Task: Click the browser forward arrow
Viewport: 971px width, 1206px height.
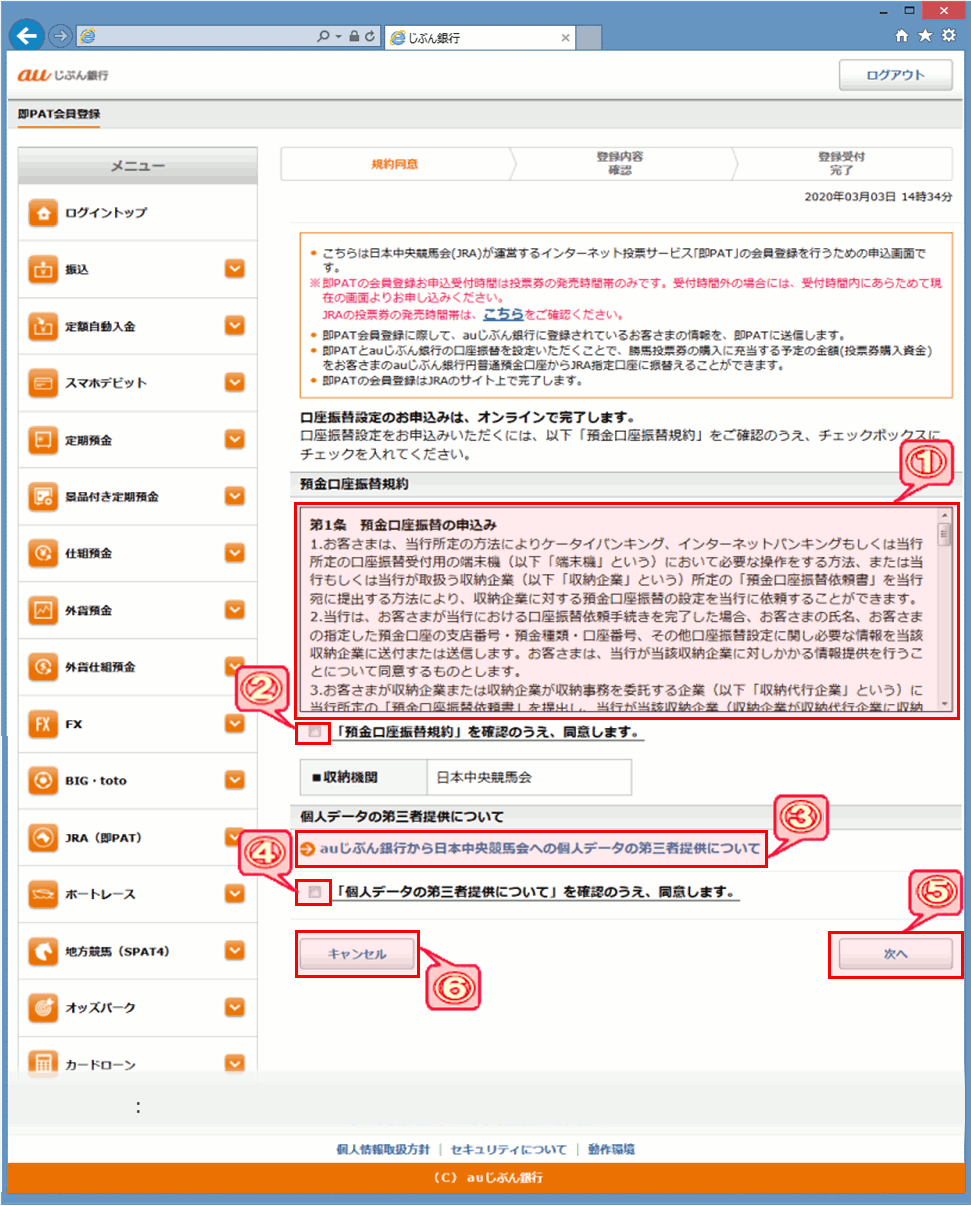Action: (x=60, y=36)
